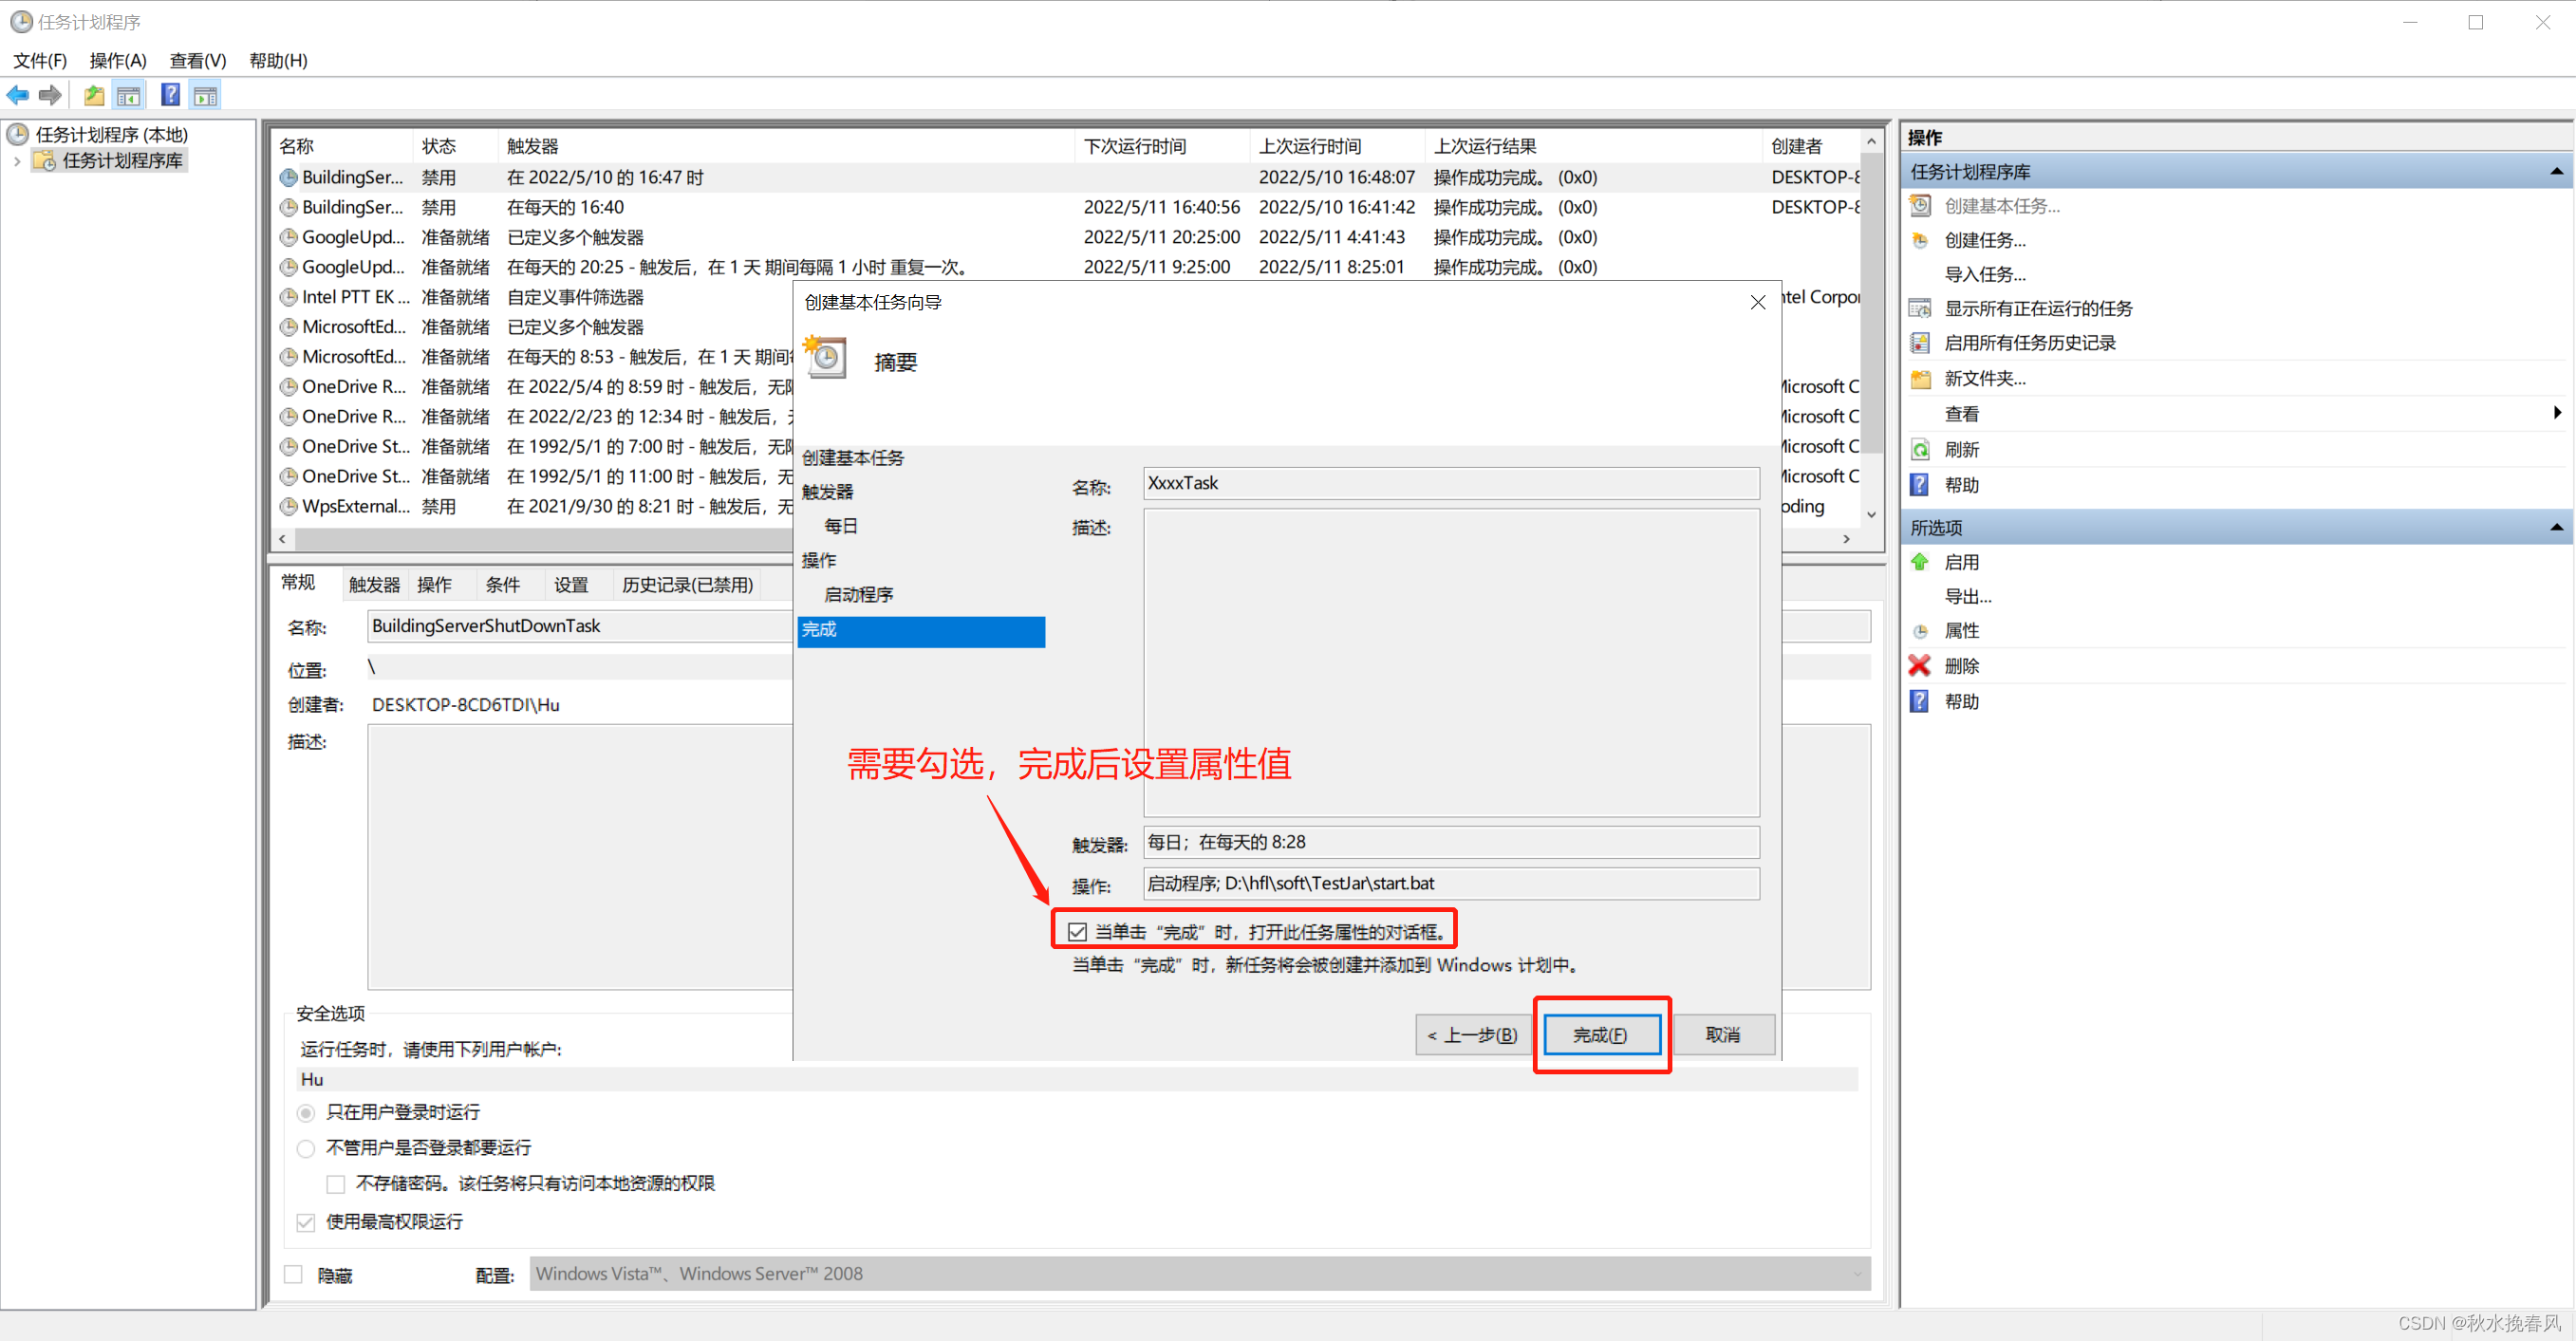Select the 启动程序 step in wizard sidebar
2576x1341 pixels.
[x=859, y=595]
